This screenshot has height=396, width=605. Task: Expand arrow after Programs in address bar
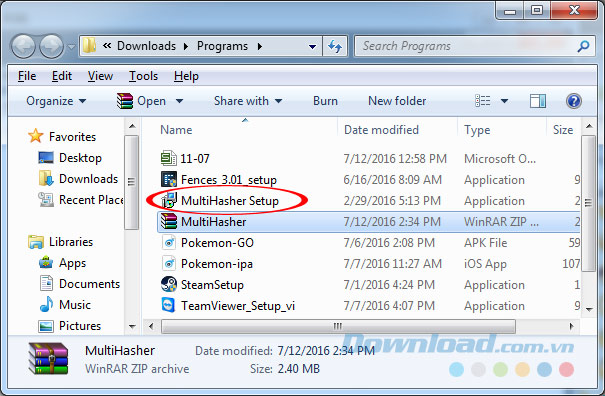[x=260, y=46]
